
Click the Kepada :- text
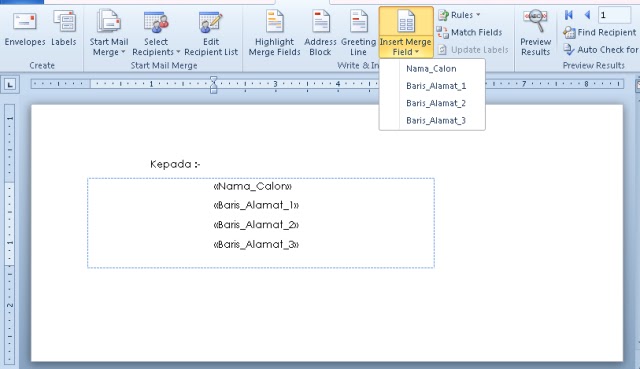pos(175,164)
